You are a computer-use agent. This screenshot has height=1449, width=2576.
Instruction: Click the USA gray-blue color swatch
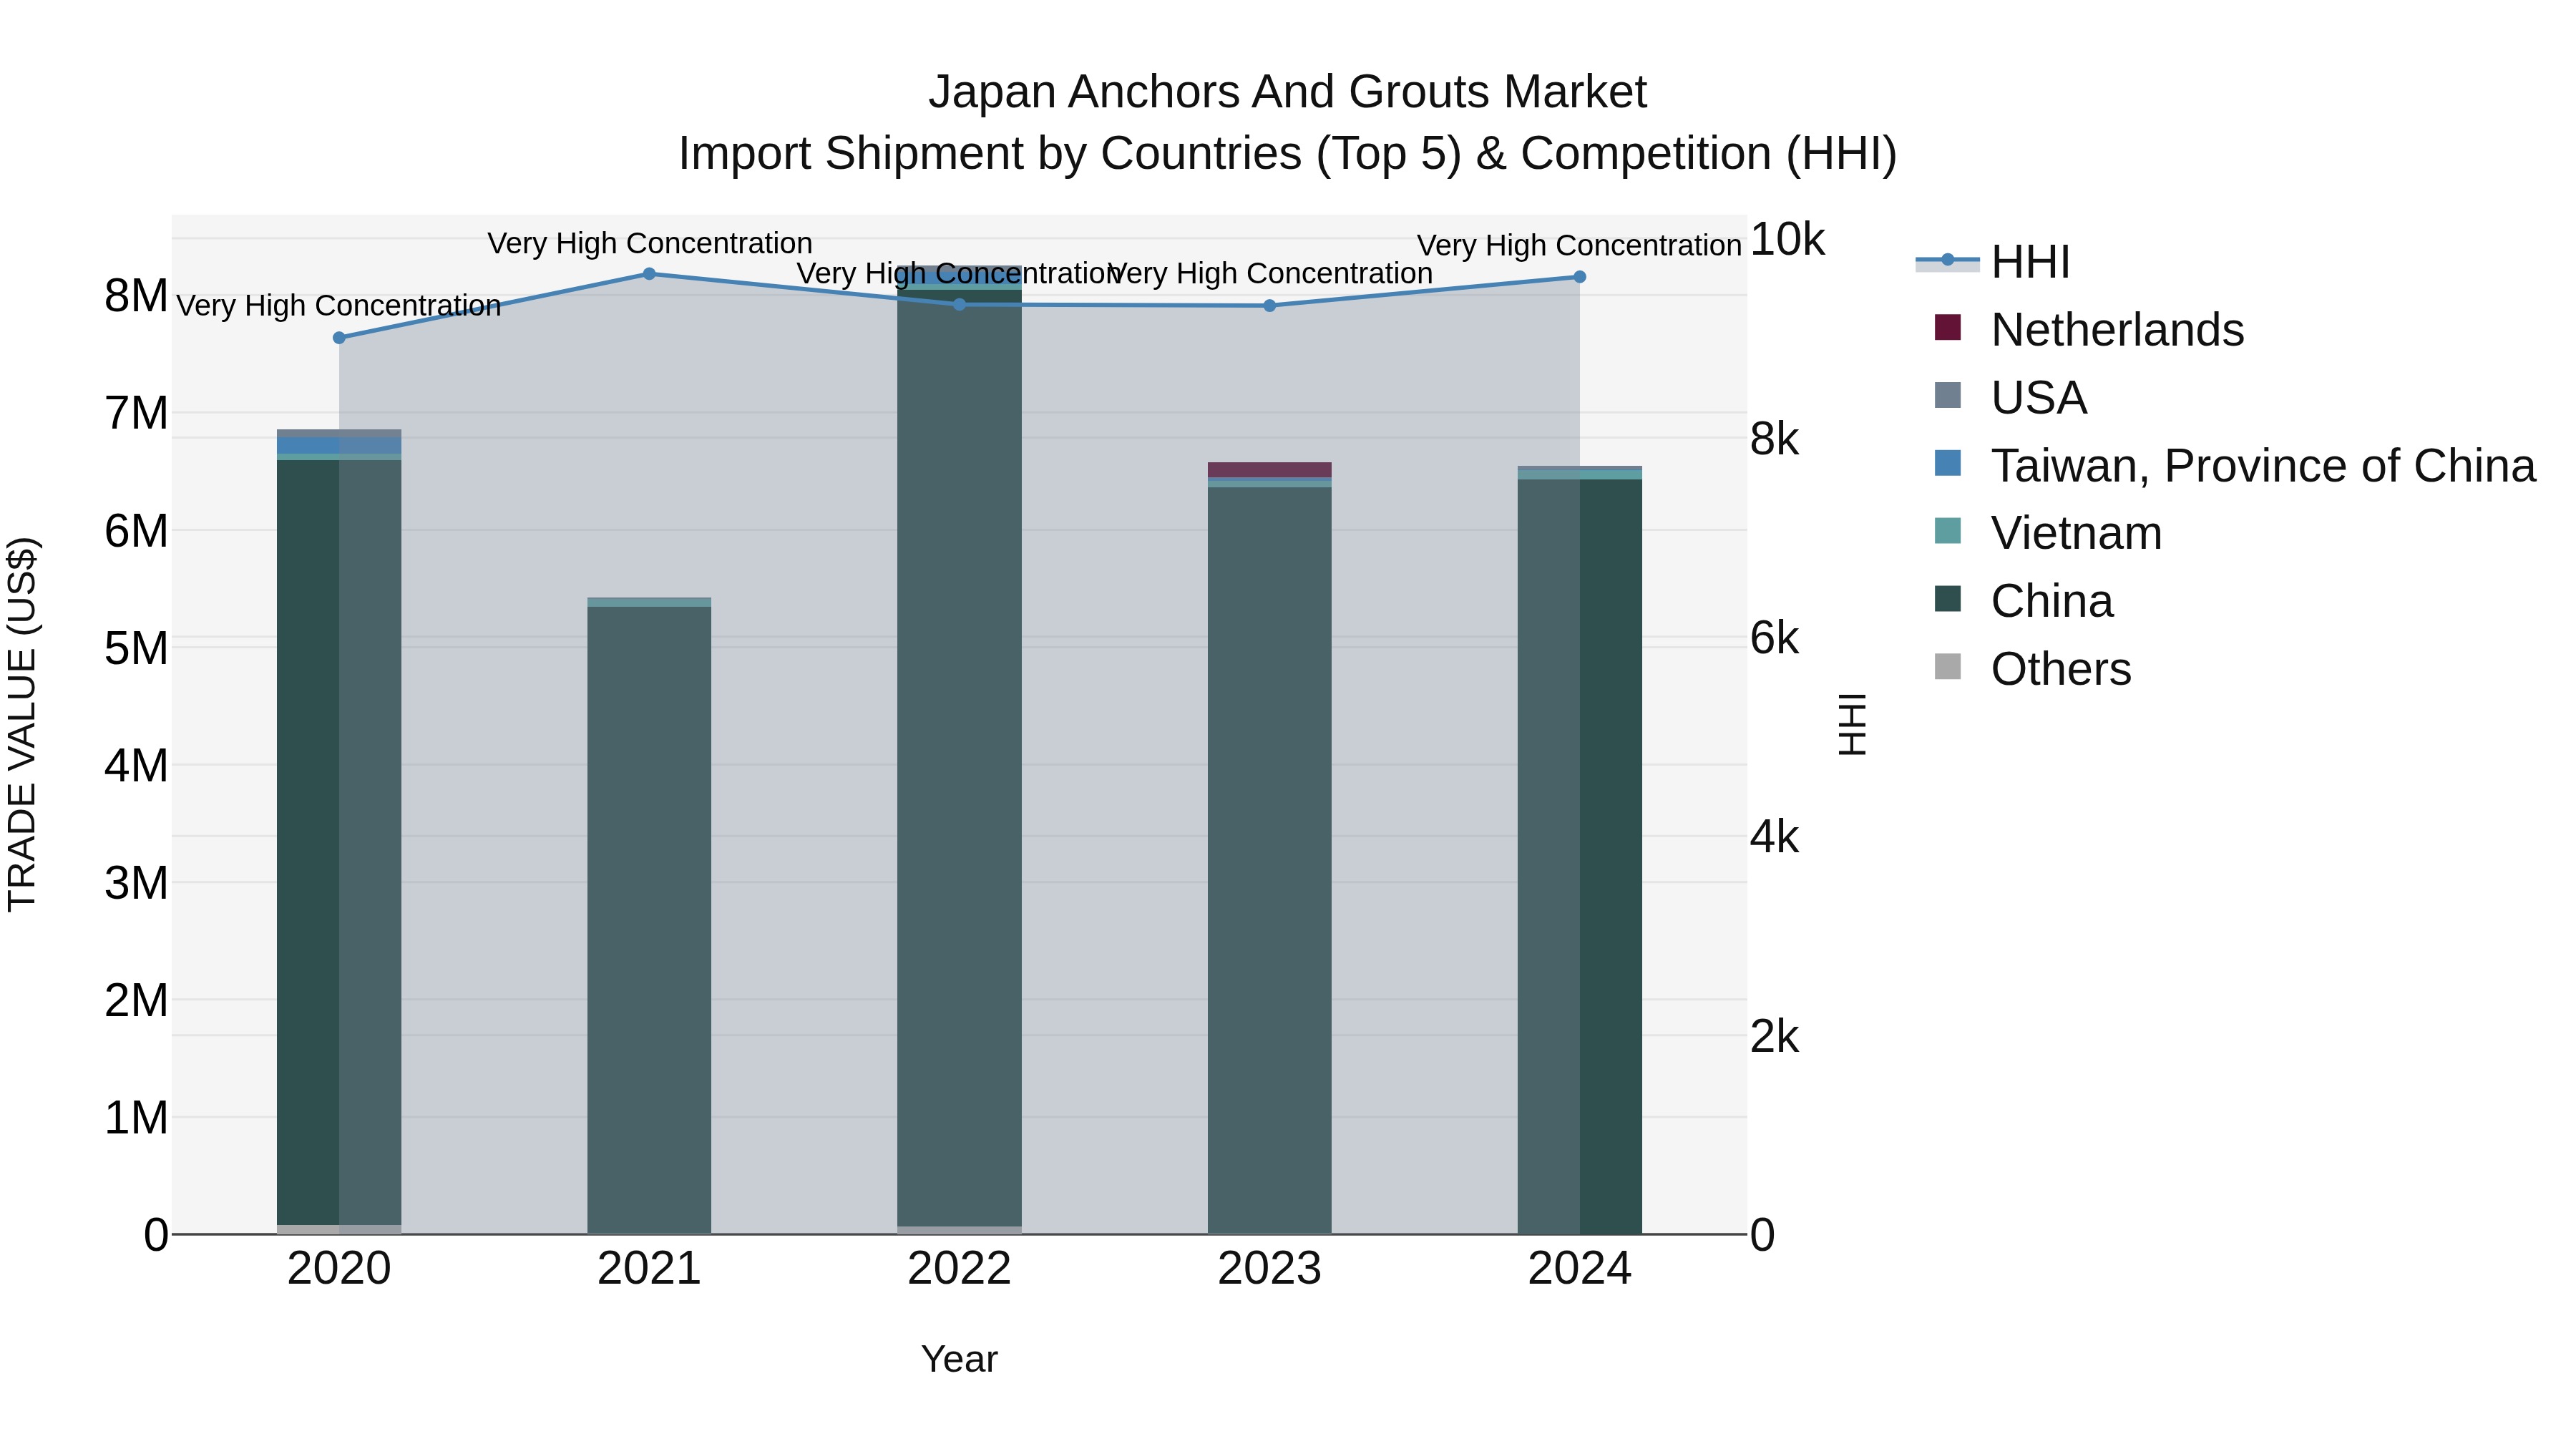coord(1947,395)
